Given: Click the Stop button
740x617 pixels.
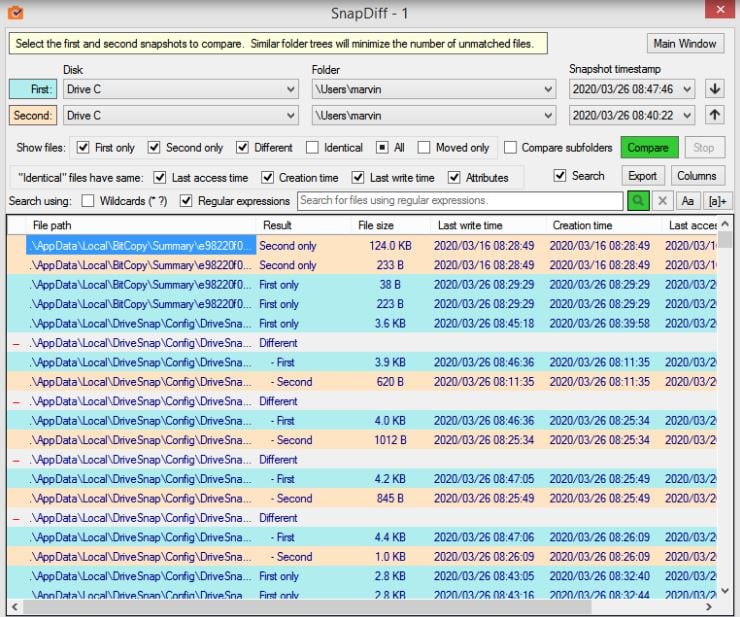Looking at the screenshot, I should click(704, 147).
